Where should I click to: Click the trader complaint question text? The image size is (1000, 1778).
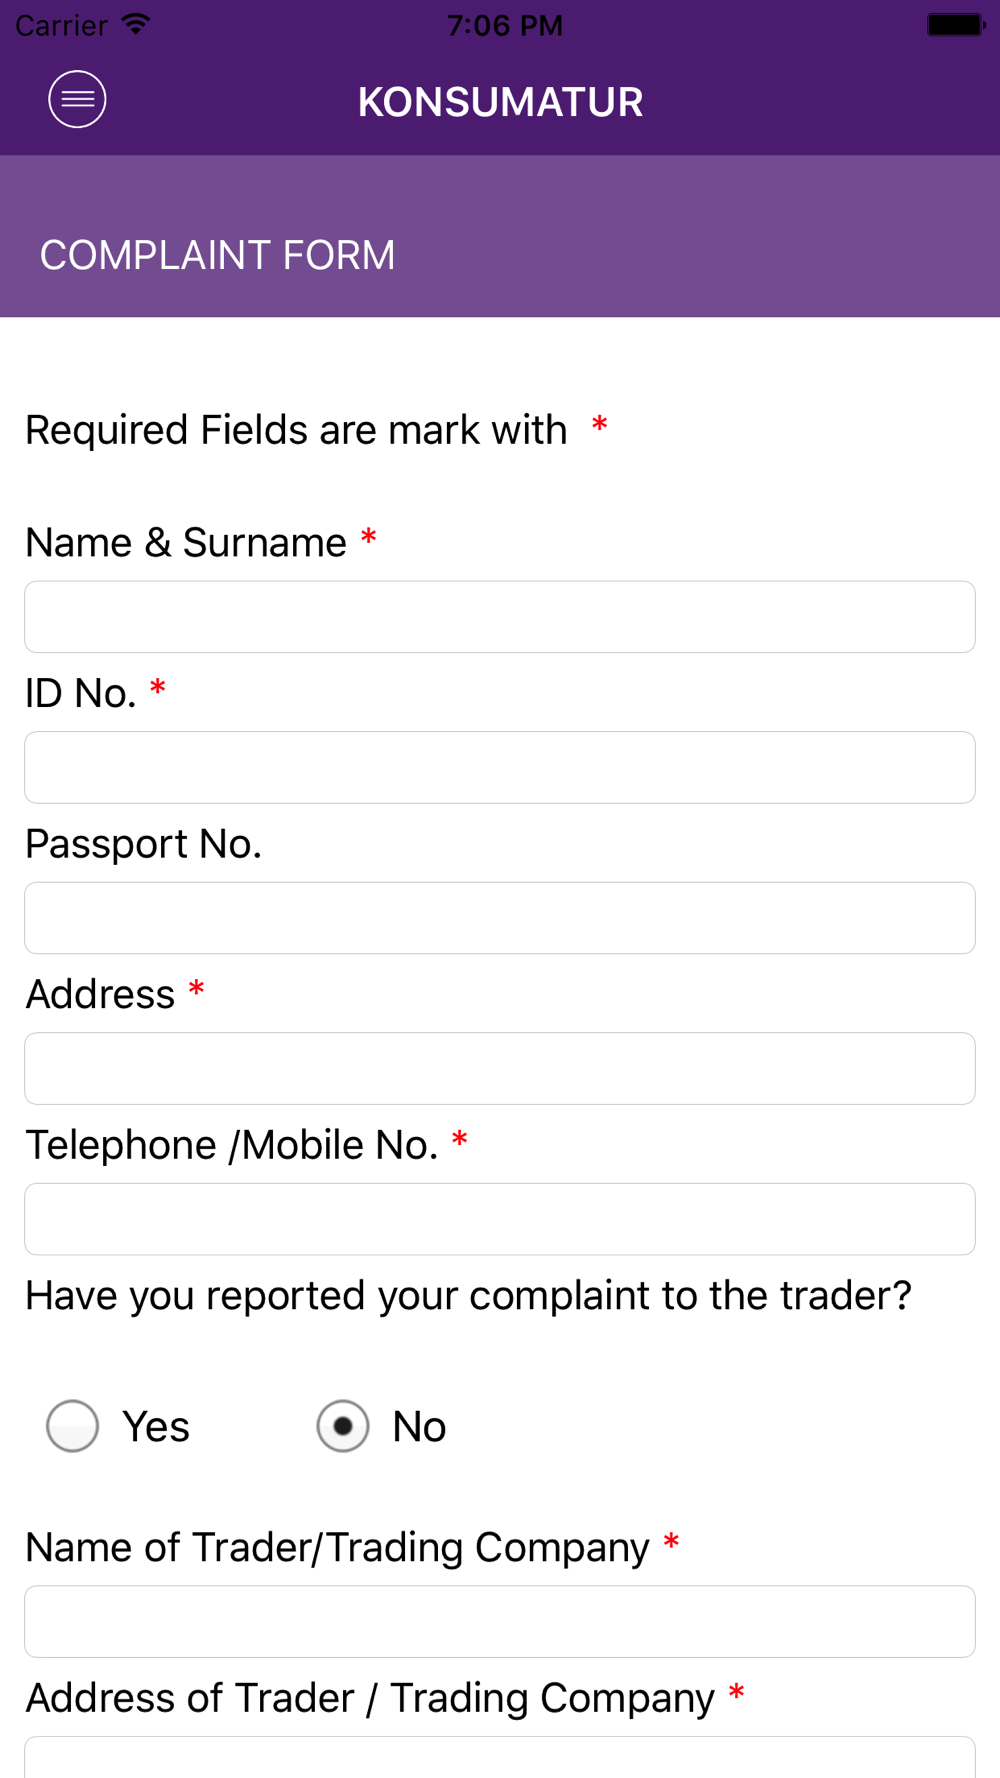click(x=468, y=1296)
